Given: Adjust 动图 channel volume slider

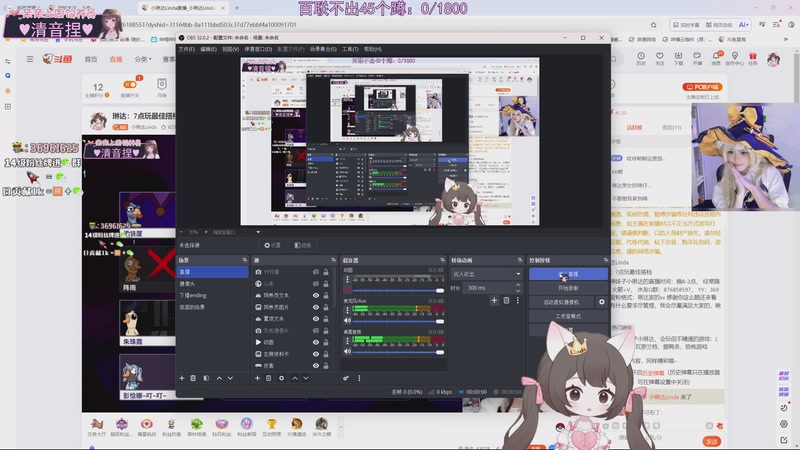Looking at the screenshot, I should coord(398,290).
